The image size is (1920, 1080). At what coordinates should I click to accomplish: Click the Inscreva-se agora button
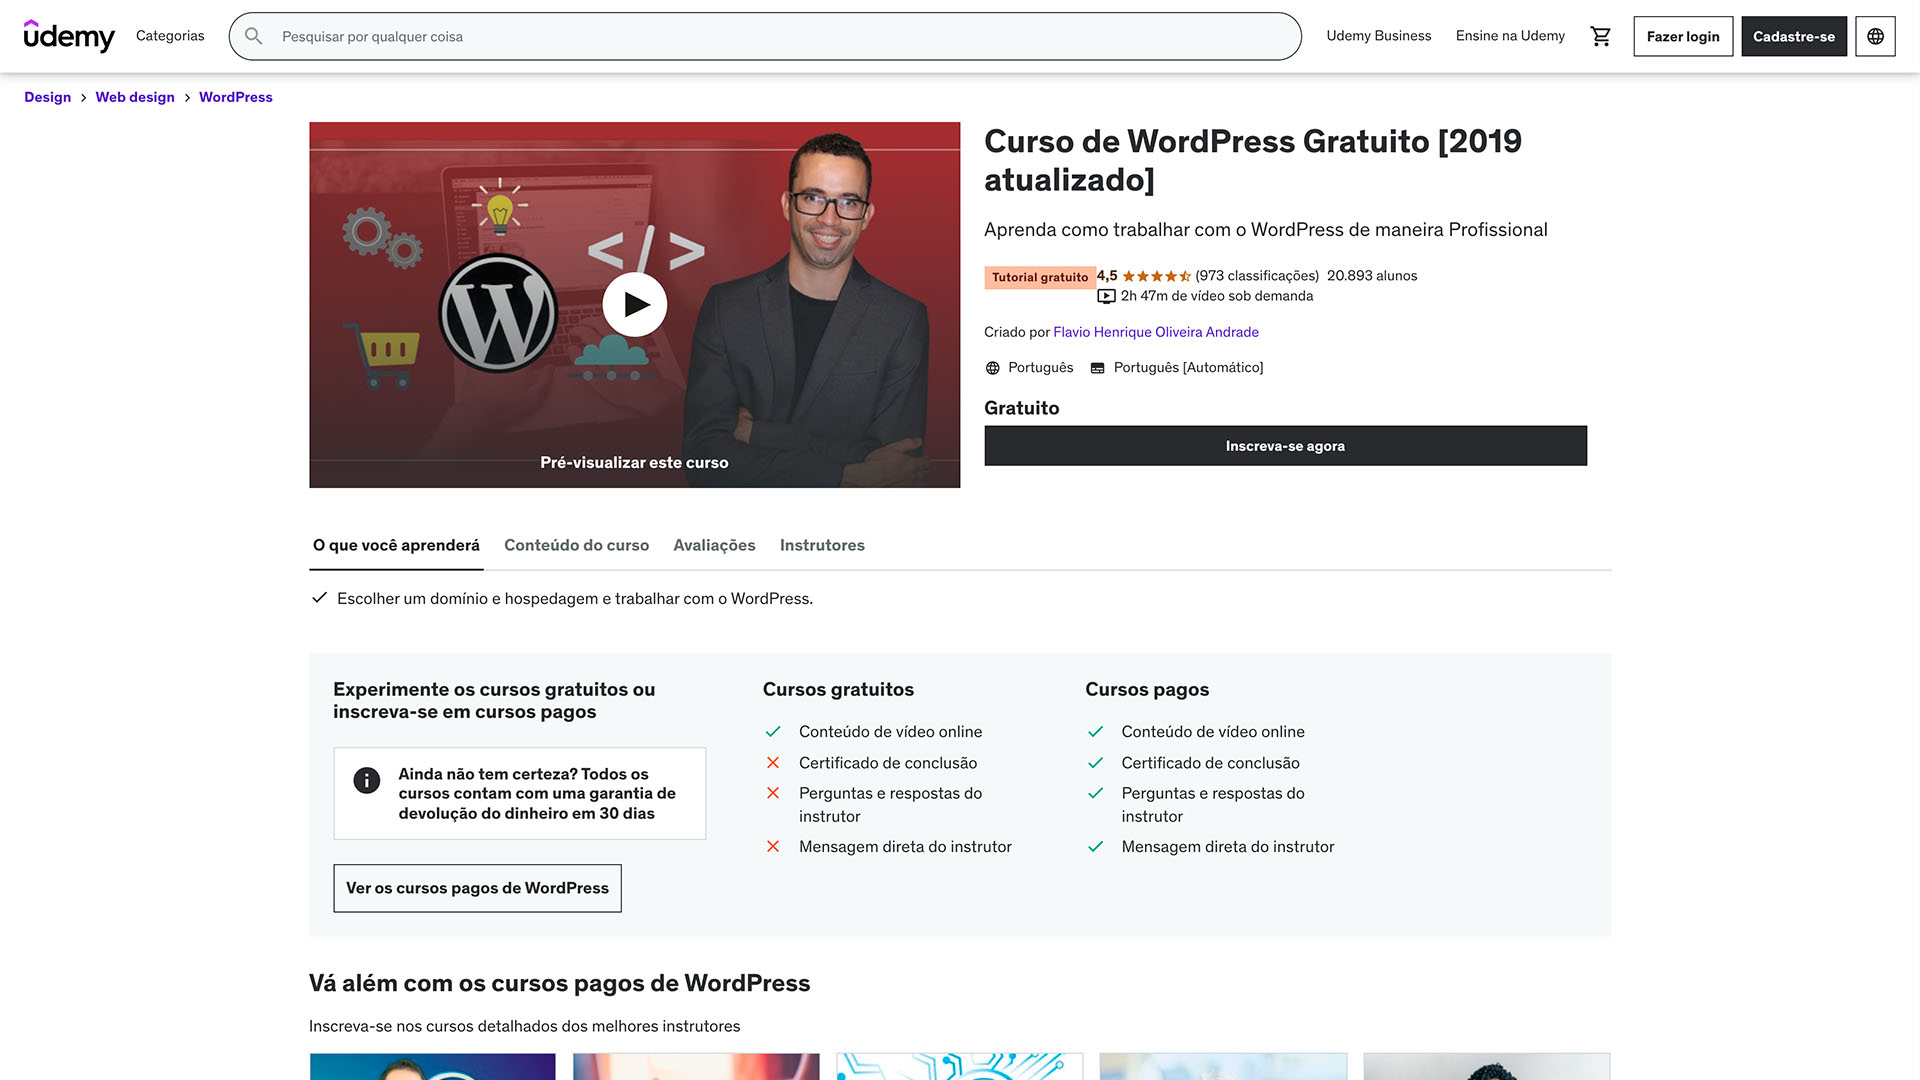click(1285, 446)
